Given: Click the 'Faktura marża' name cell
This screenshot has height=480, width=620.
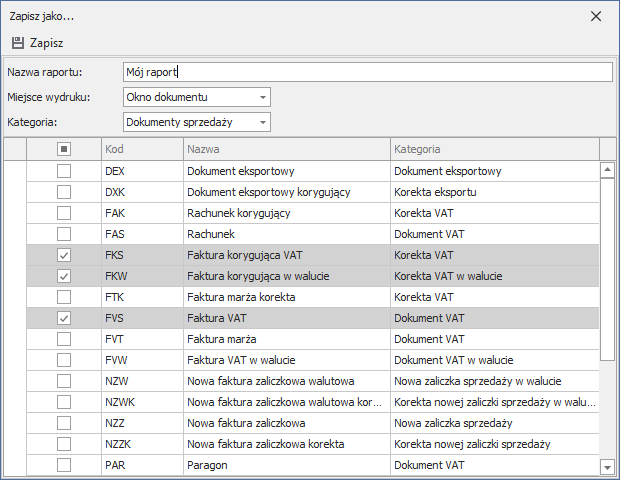Looking at the screenshot, I should [x=287, y=339].
